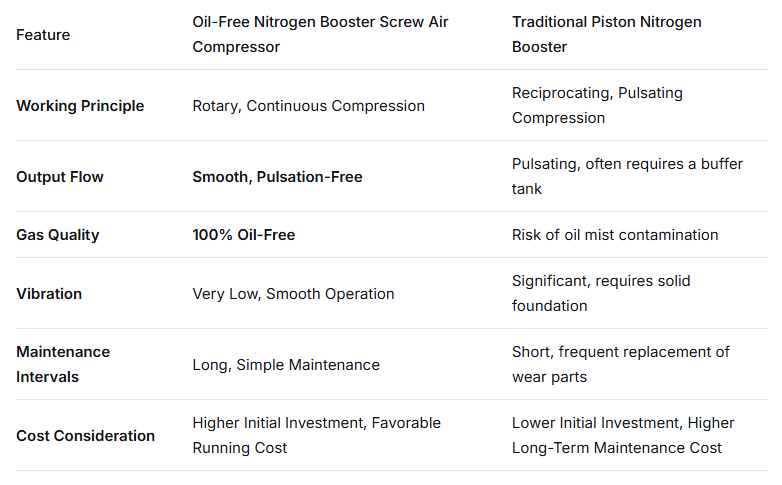Click "Short, frequent replacement of wear parts" text

(x=620, y=365)
